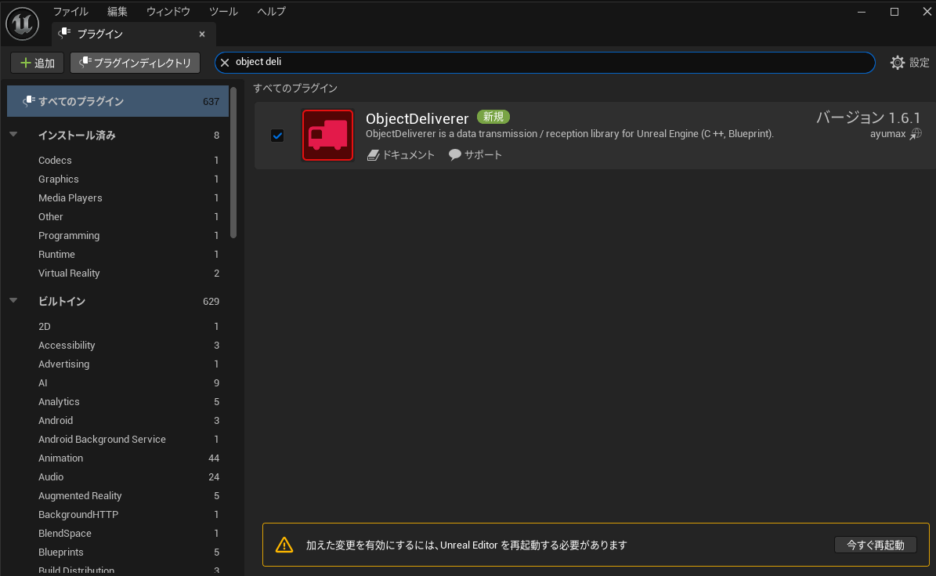The image size is (936, 576).
Task: Select the Virtual Reality category
Action: click(x=69, y=273)
